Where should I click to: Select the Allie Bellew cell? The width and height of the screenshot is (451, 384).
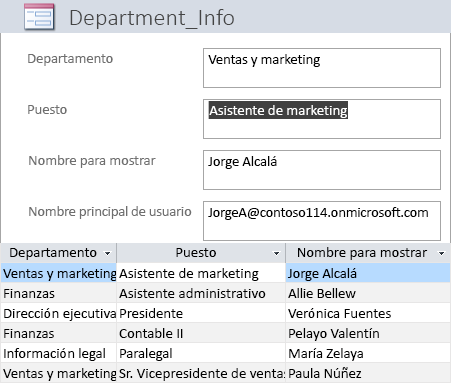tap(368, 293)
